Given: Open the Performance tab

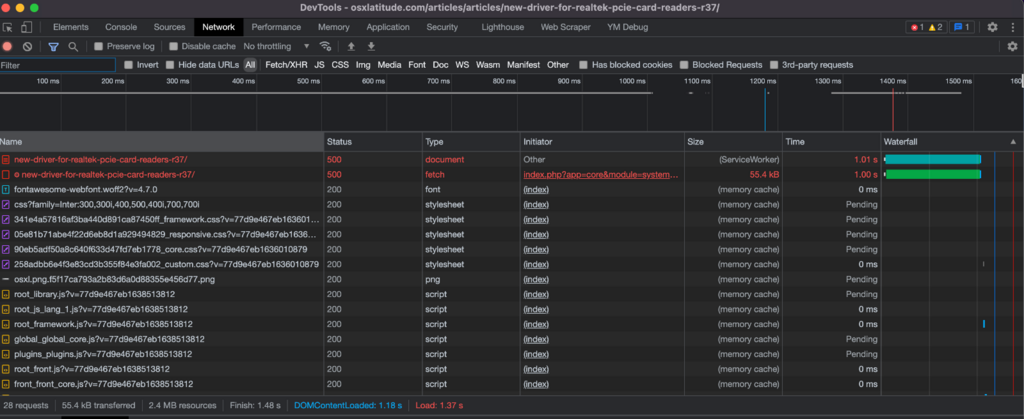Looking at the screenshot, I should pos(276,27).
